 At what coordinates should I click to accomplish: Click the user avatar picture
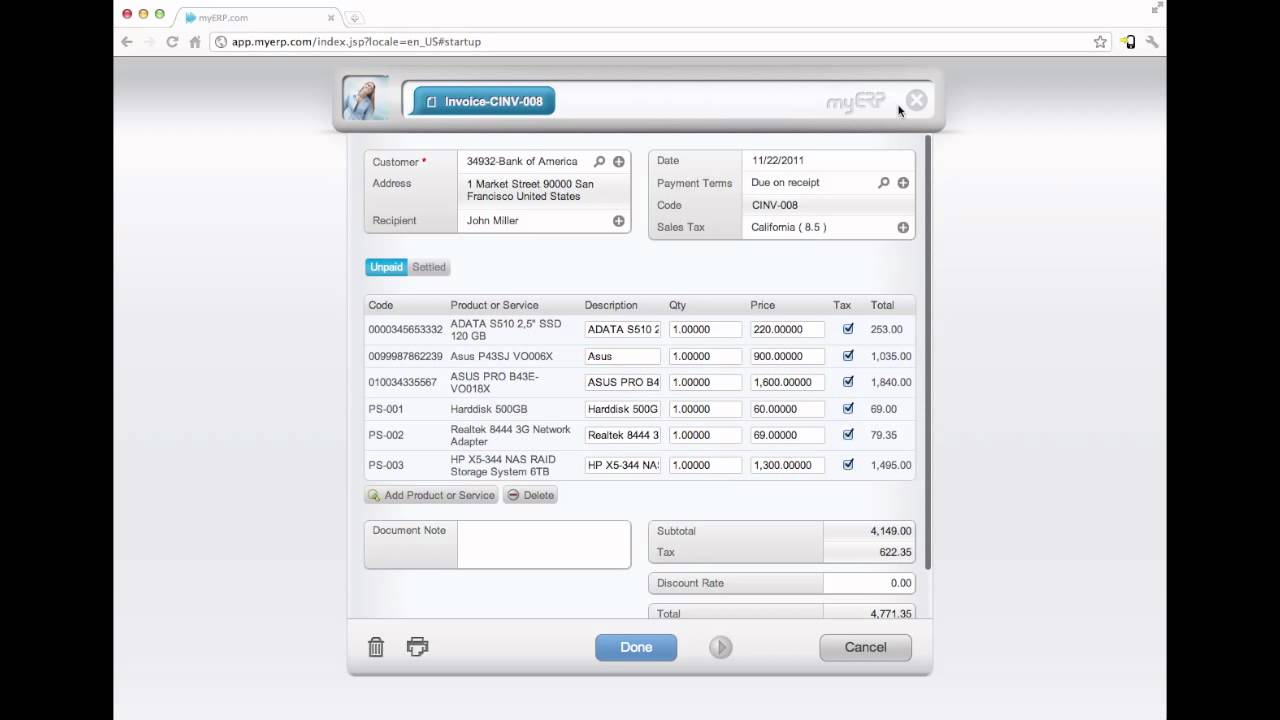(365, 99)
